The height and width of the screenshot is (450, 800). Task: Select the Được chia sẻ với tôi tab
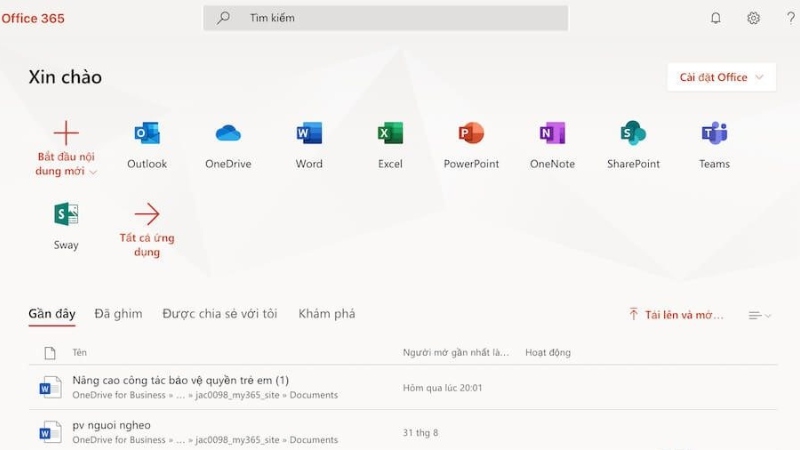click(x=220, y=314)
